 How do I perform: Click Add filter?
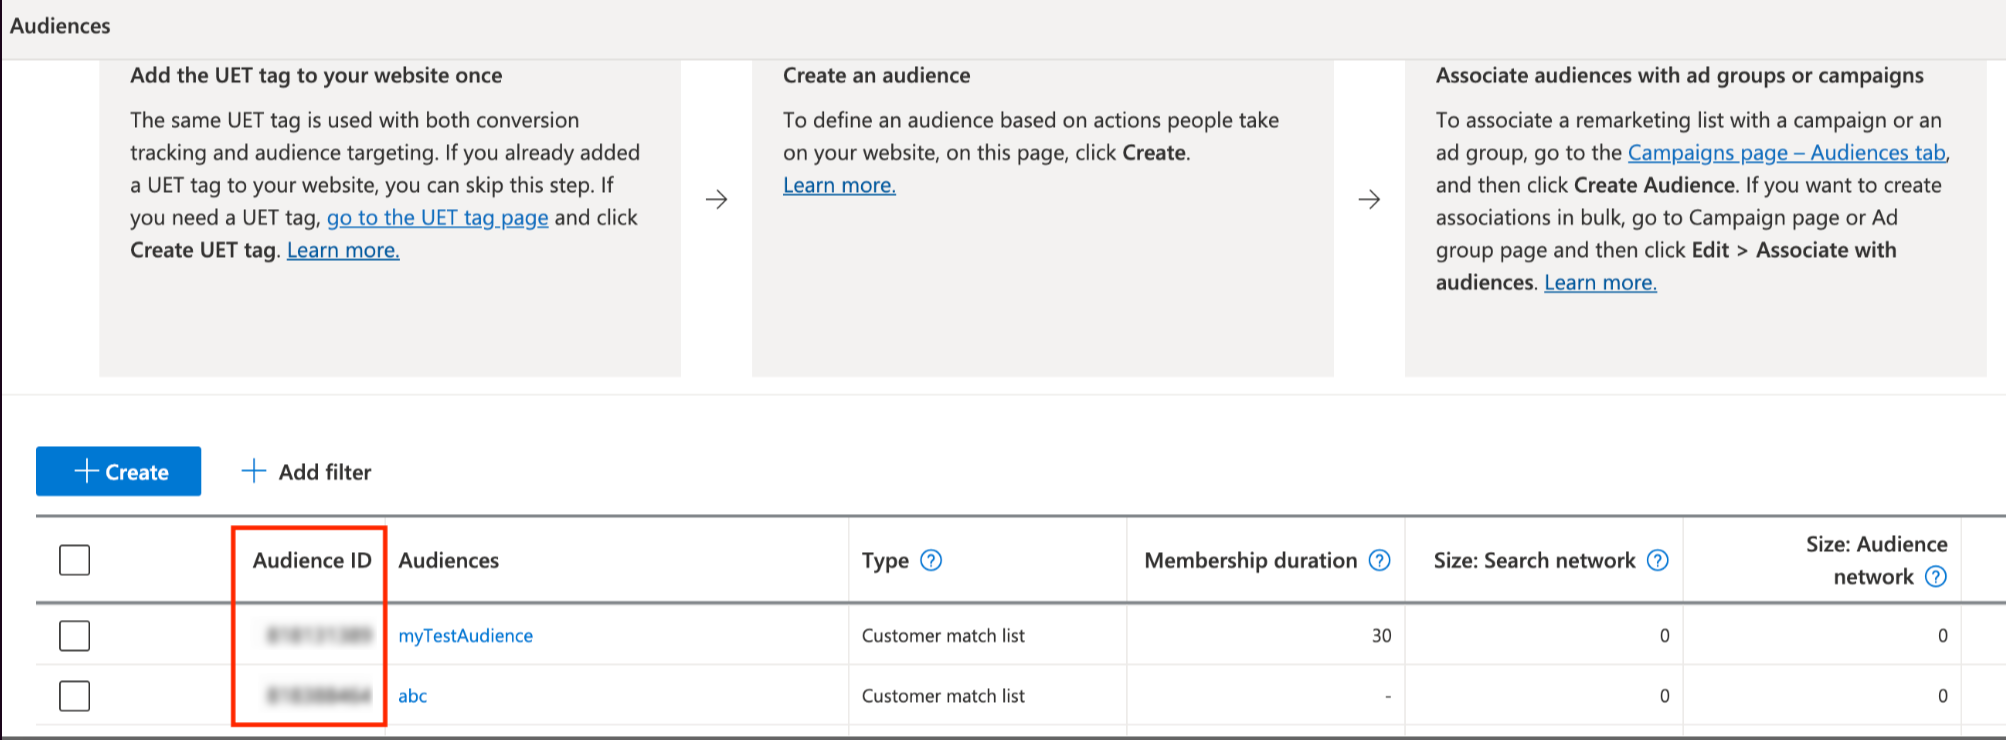click(x=306, y=471)
